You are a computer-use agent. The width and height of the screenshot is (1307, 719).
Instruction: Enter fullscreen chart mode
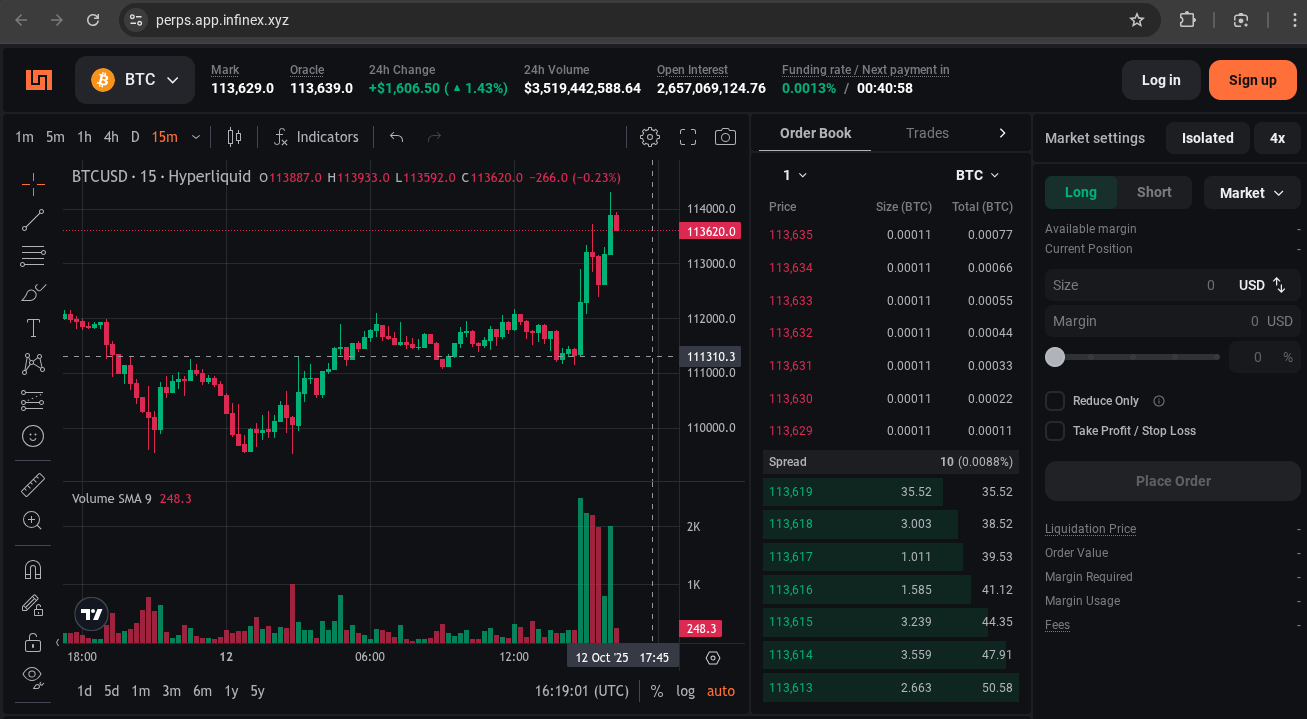point(688,137)
